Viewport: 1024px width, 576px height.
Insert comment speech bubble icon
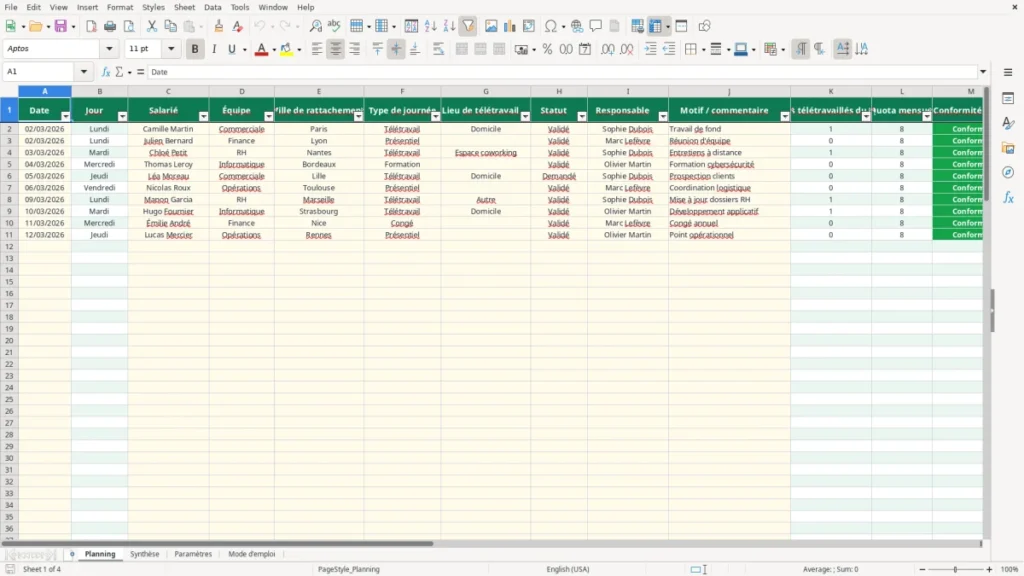coord(596,26)
